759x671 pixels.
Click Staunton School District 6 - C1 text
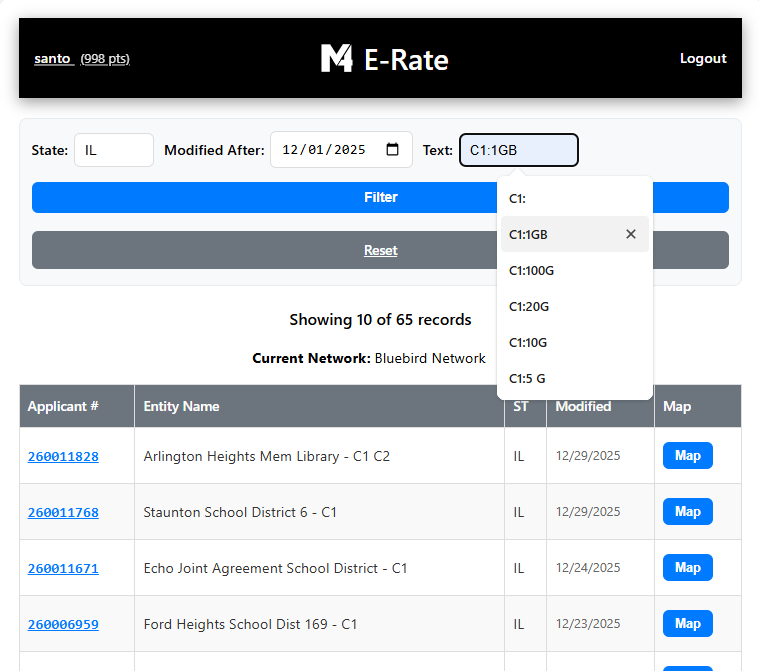[x=240, y=512]
